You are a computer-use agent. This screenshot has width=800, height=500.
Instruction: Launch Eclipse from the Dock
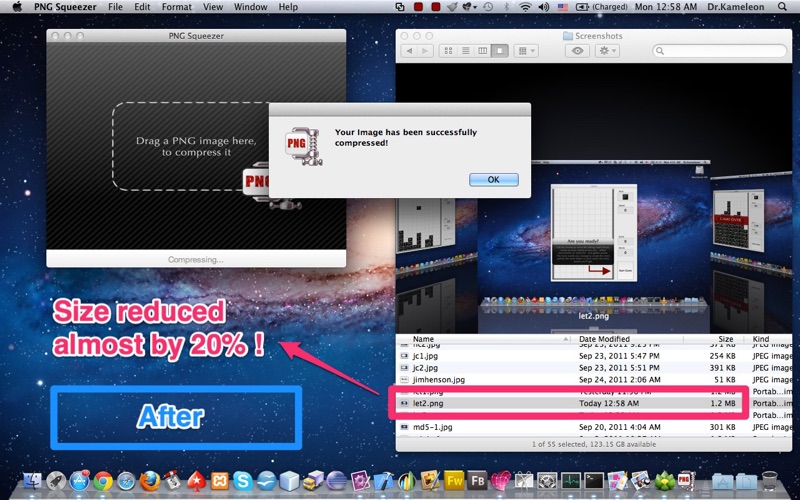337,480
